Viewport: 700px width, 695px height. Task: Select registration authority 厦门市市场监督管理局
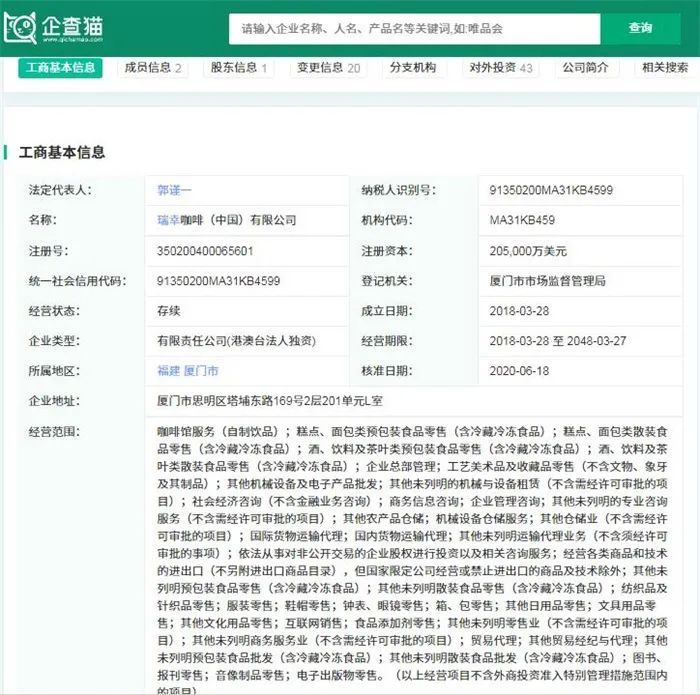(x=547, y=281)
